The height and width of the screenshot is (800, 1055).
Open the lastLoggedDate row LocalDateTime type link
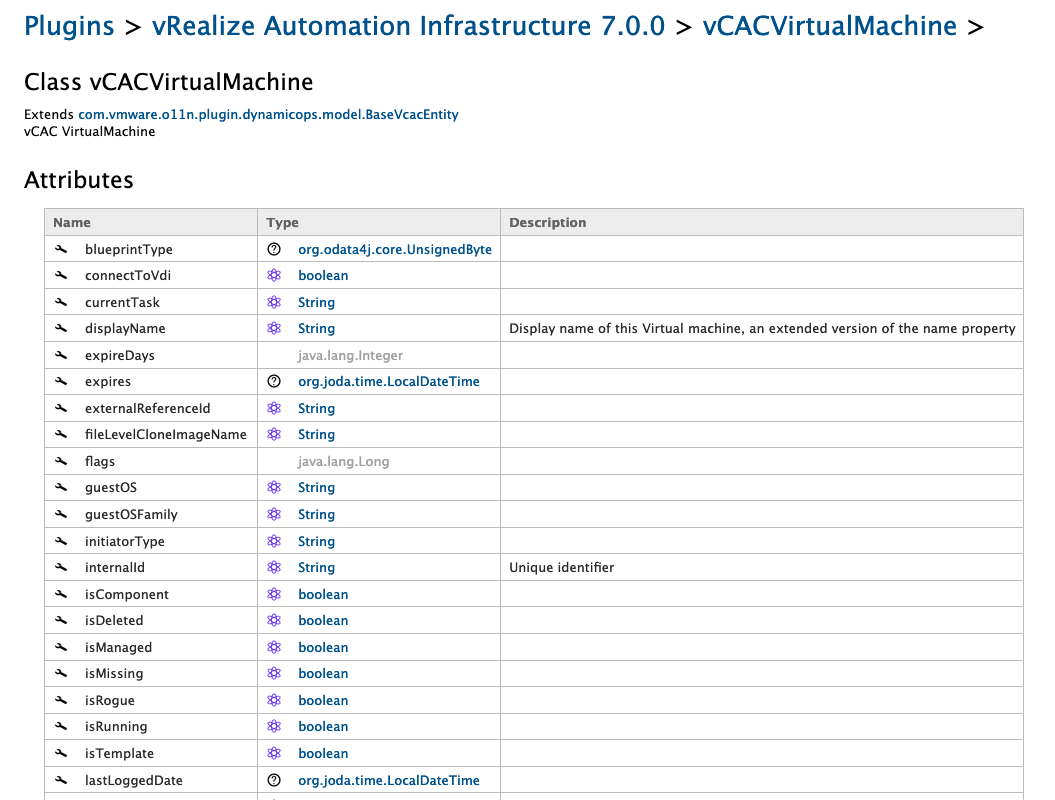coord(389,780)
